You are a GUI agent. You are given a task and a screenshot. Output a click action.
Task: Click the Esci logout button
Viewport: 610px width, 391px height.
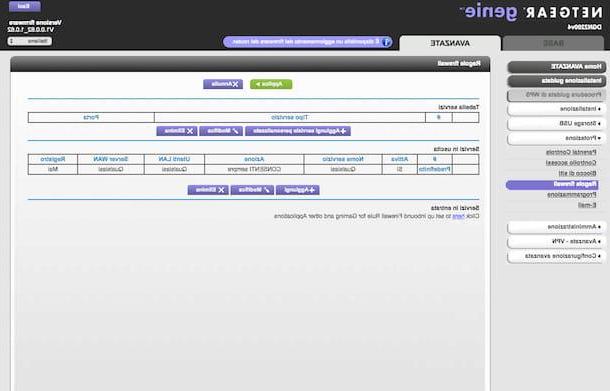(24, 6)
